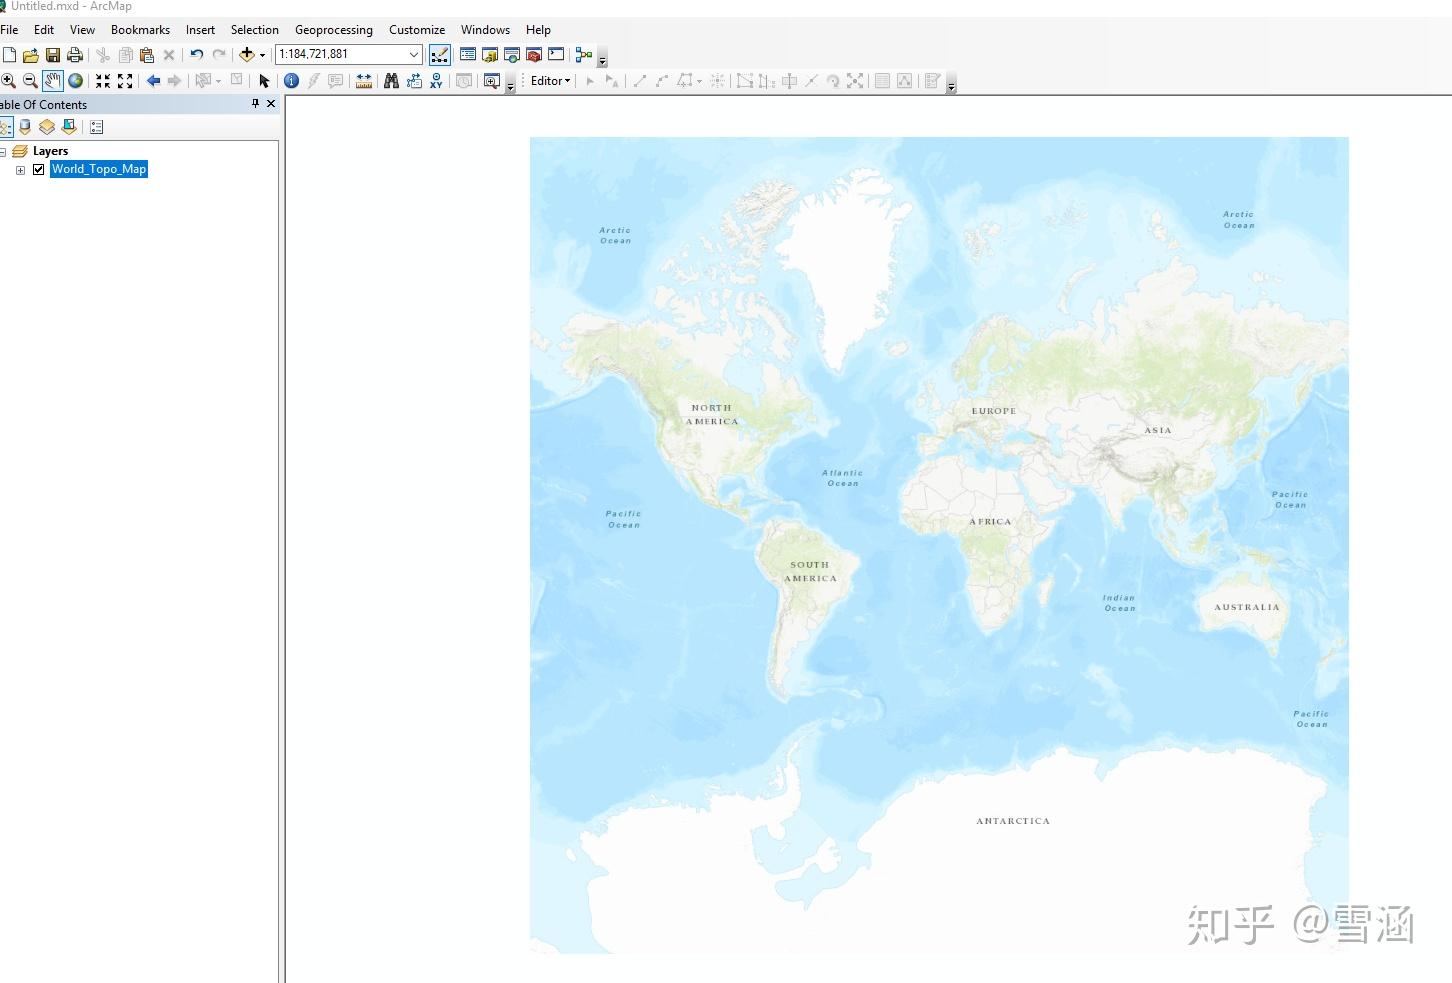Select the World_Topo_Map layer name
This screenshot has height=983, width=1452.
(99, 170)
